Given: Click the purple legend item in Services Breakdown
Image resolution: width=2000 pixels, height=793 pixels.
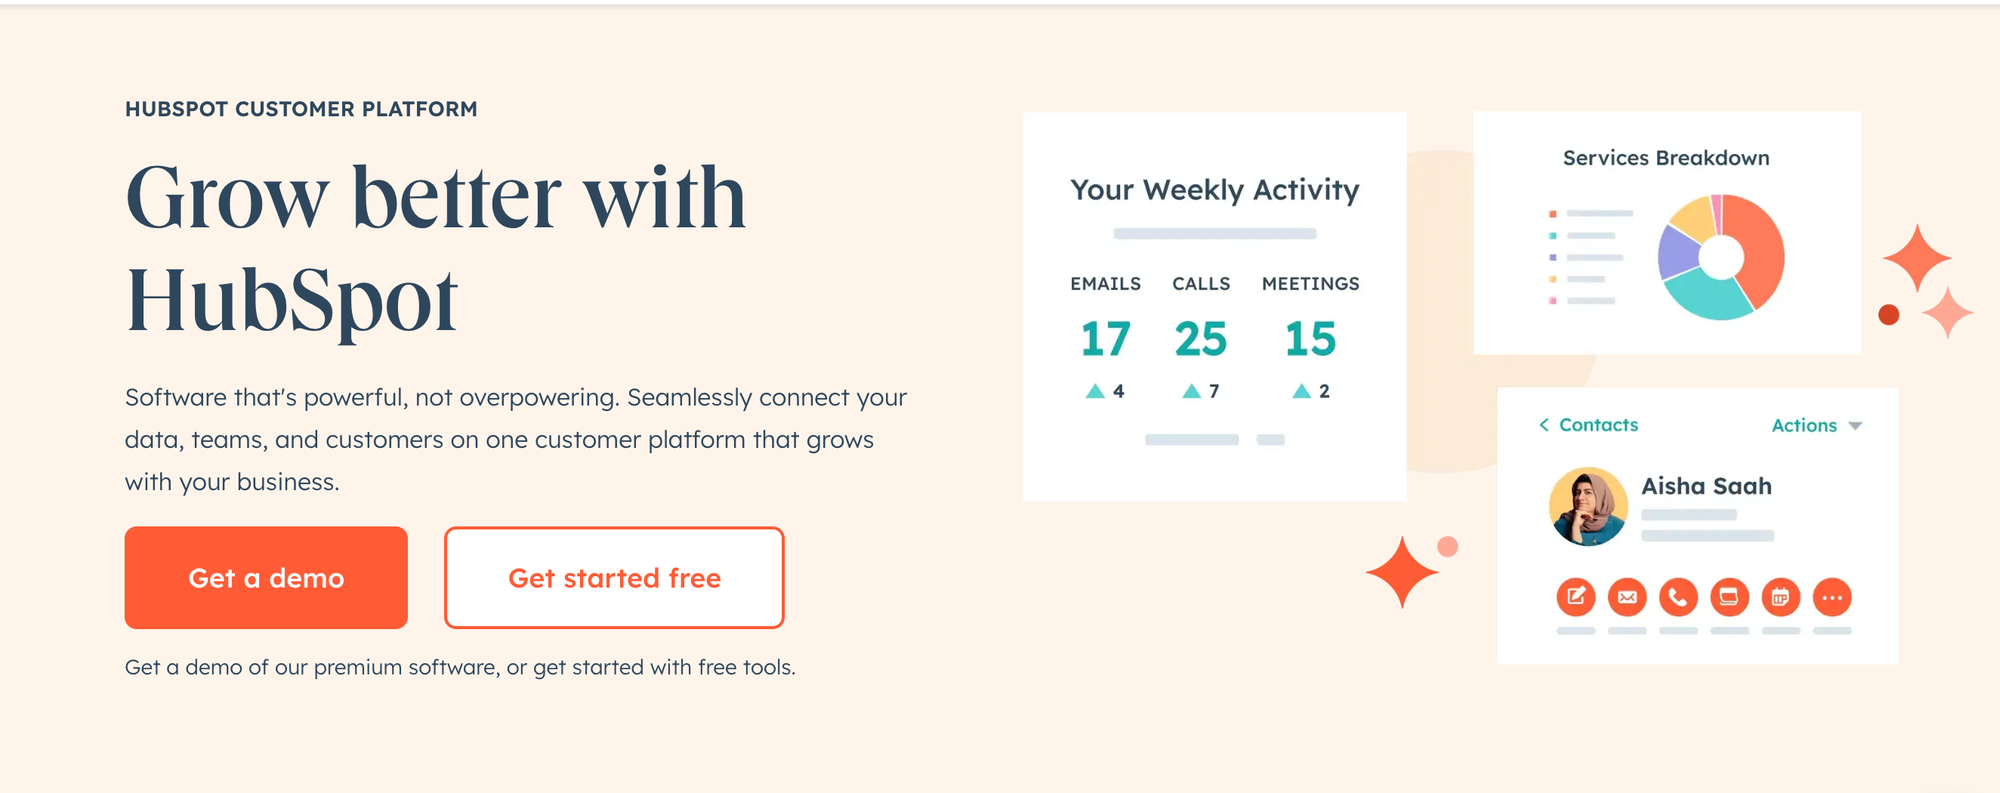Looking at the screenshot, I should 1553,256.
